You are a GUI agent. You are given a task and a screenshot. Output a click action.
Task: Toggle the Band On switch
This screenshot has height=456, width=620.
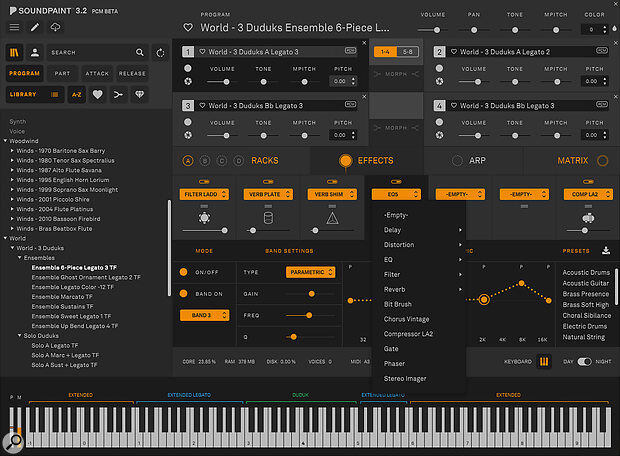pos(183,293)
